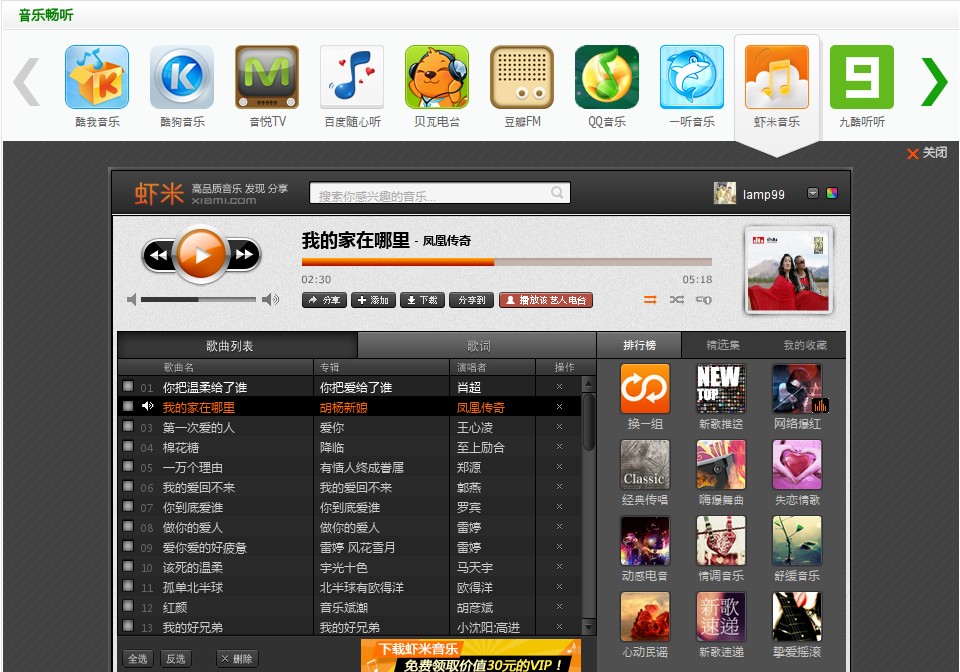Screen dimensions: 960x672
Task: Select the 虾米音乐 app icon
Action: [x=777, y=77]
